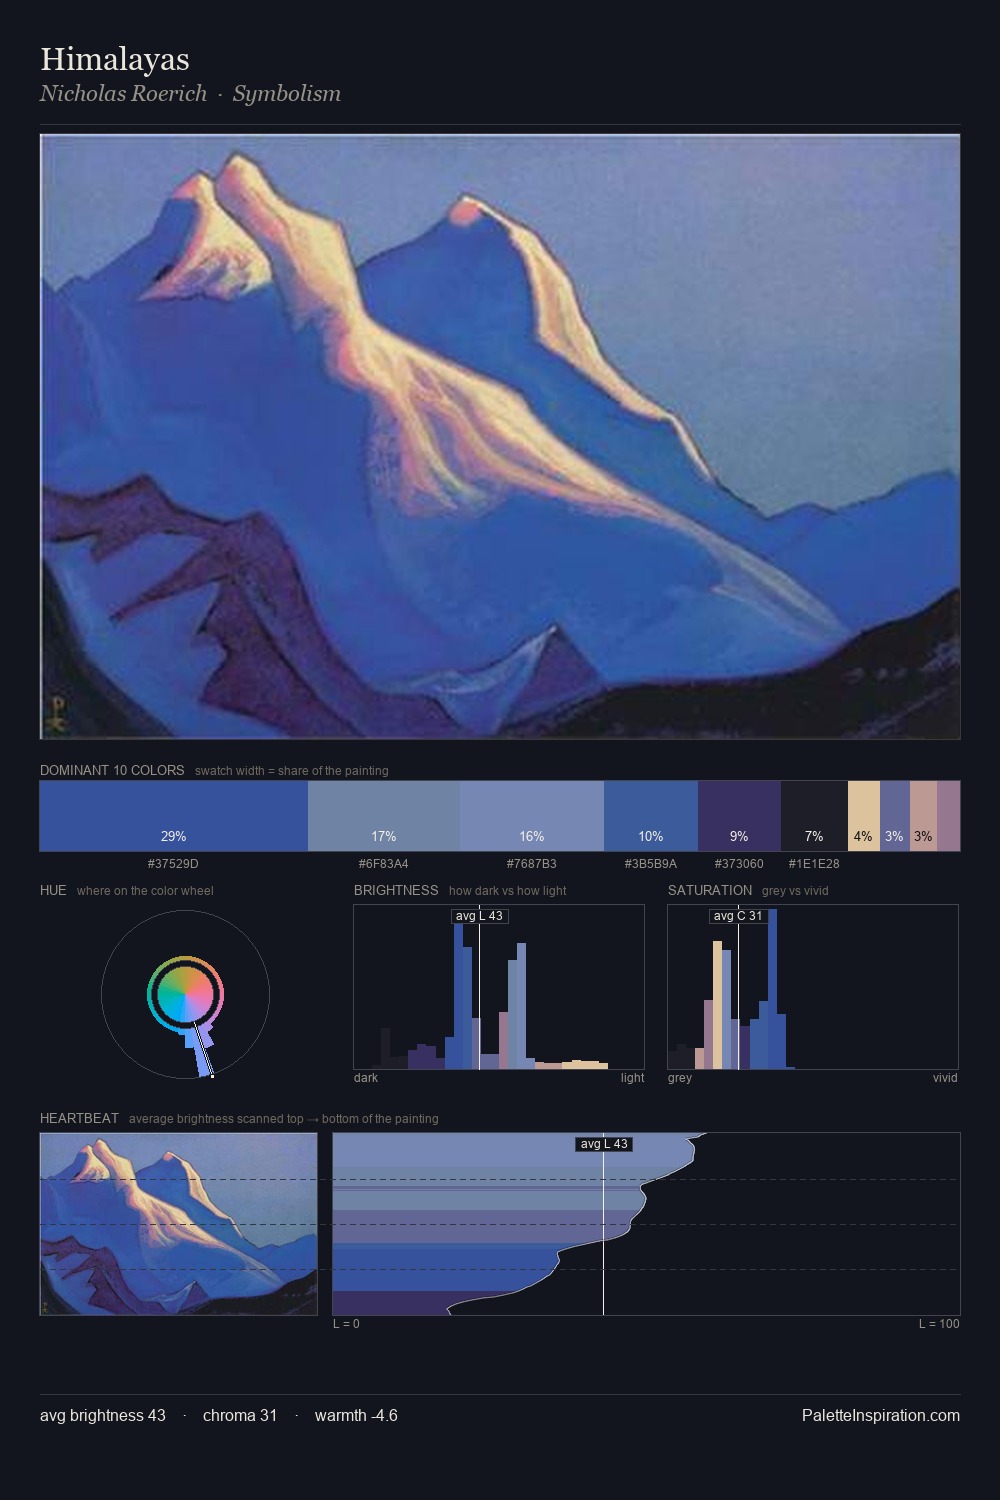Click the avg C 31 marker label
Screen dimensions: 1000x1500
pyautogui.click(x=738, y=916)
